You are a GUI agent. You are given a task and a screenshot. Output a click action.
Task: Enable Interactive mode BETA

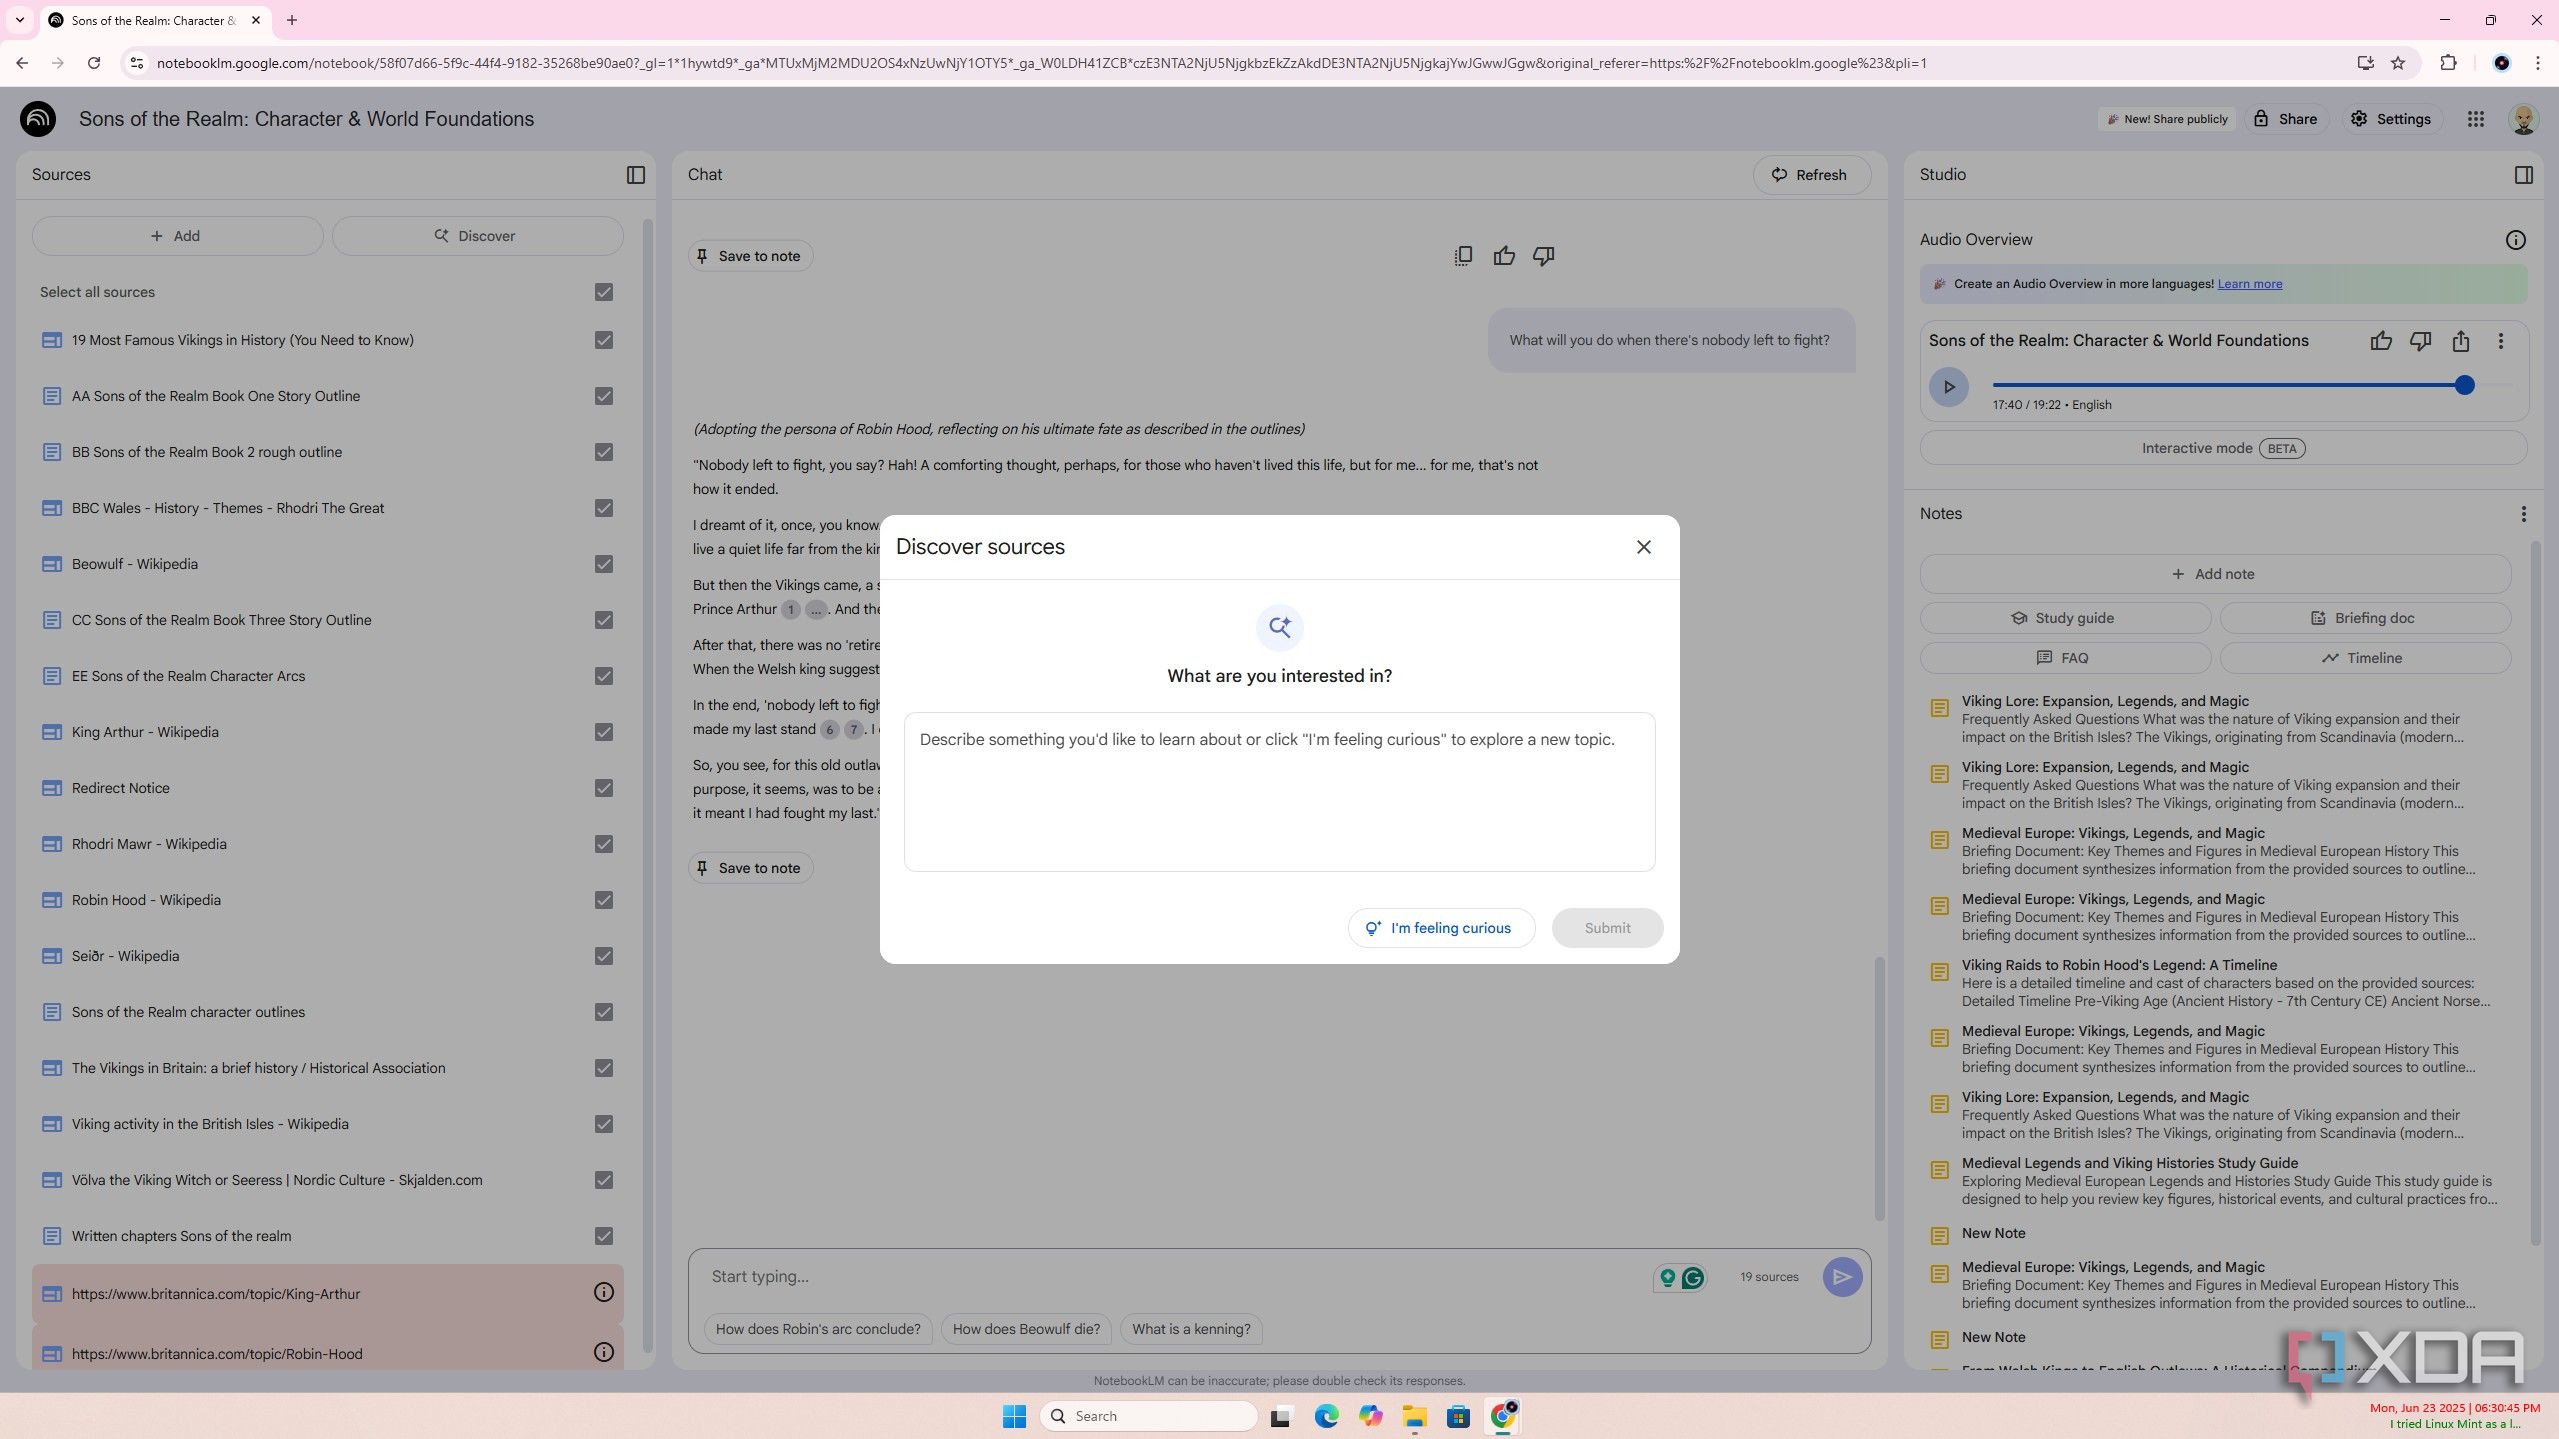tap(2222, 448)
